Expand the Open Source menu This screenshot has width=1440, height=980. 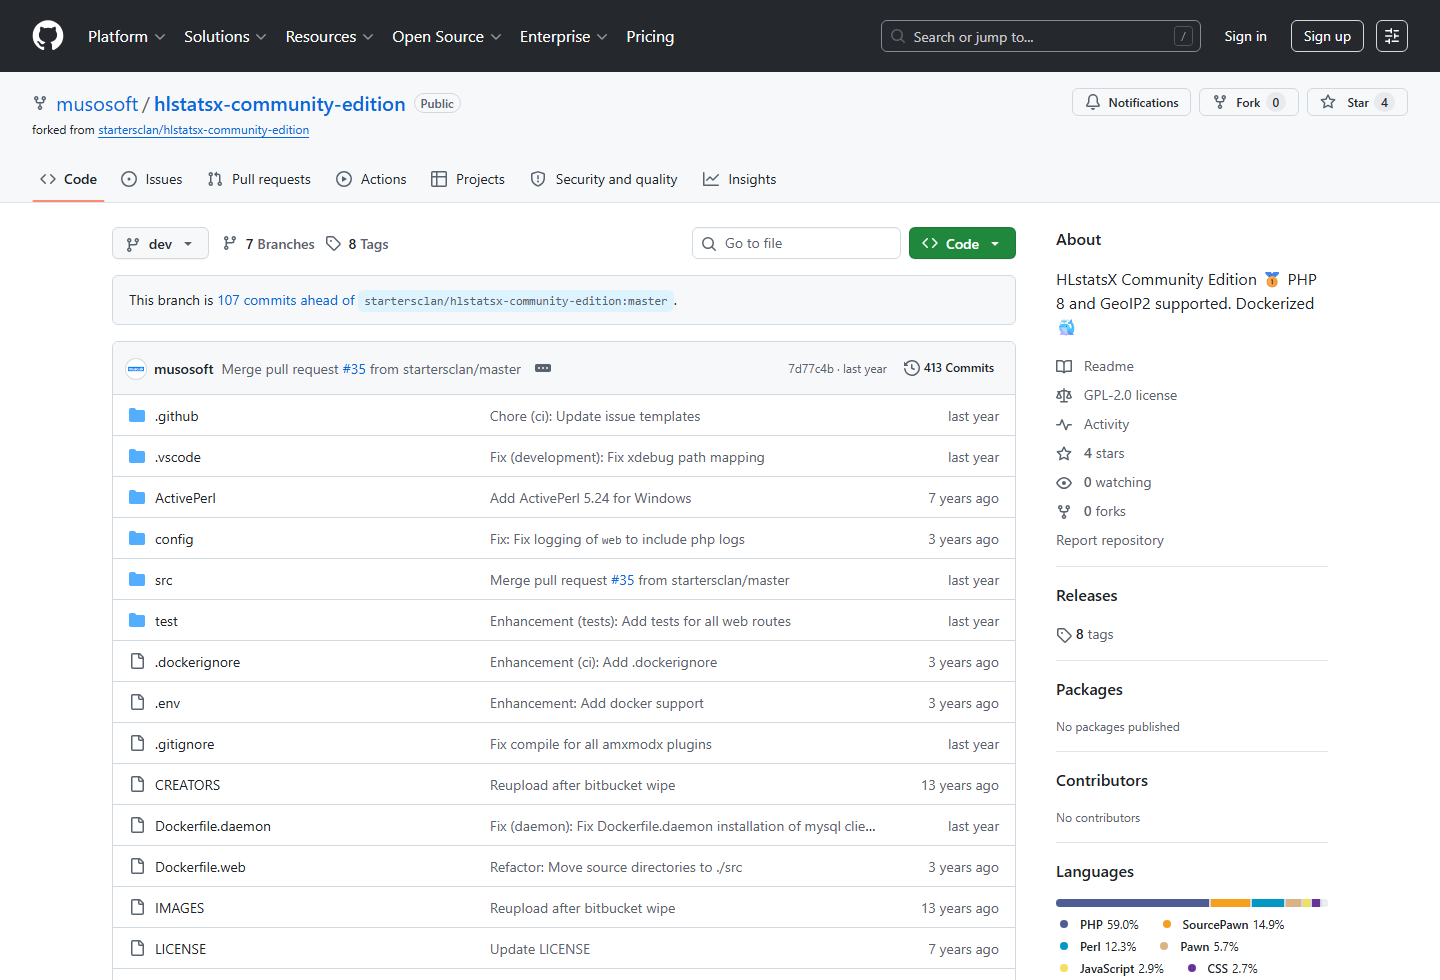[x=447, y=36]
